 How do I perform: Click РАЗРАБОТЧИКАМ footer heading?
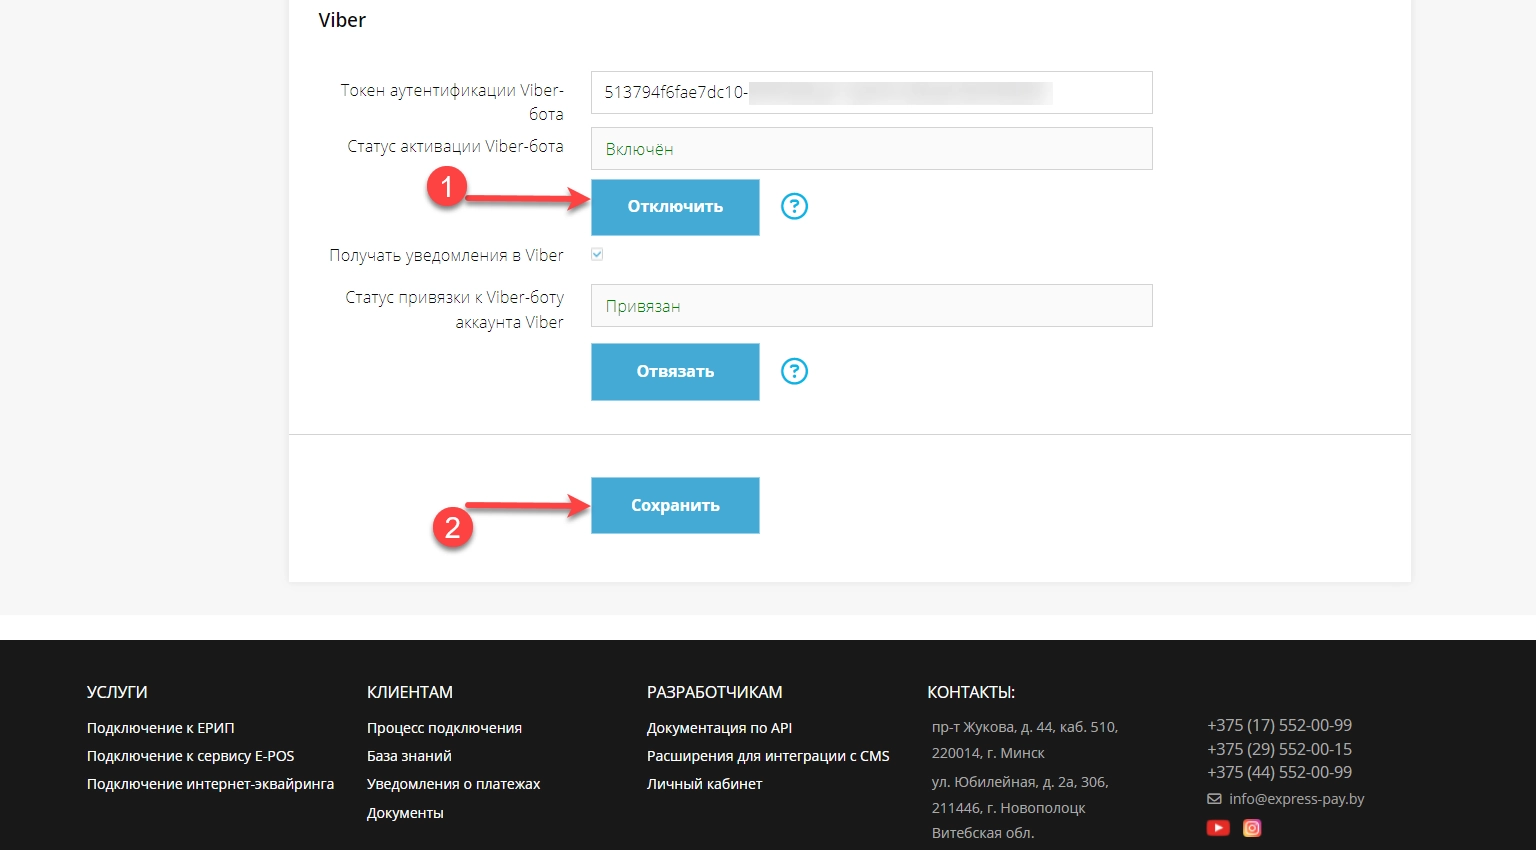click(714, 692)
